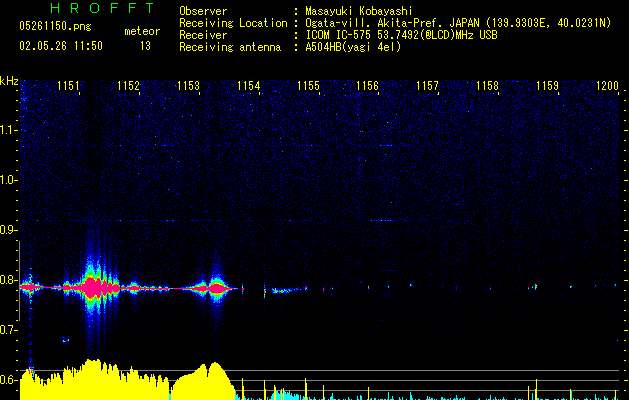Click the Ogata-vill. Akita-Pref. JAPAN location text
The image size is (629, 400).
(458, 23)
